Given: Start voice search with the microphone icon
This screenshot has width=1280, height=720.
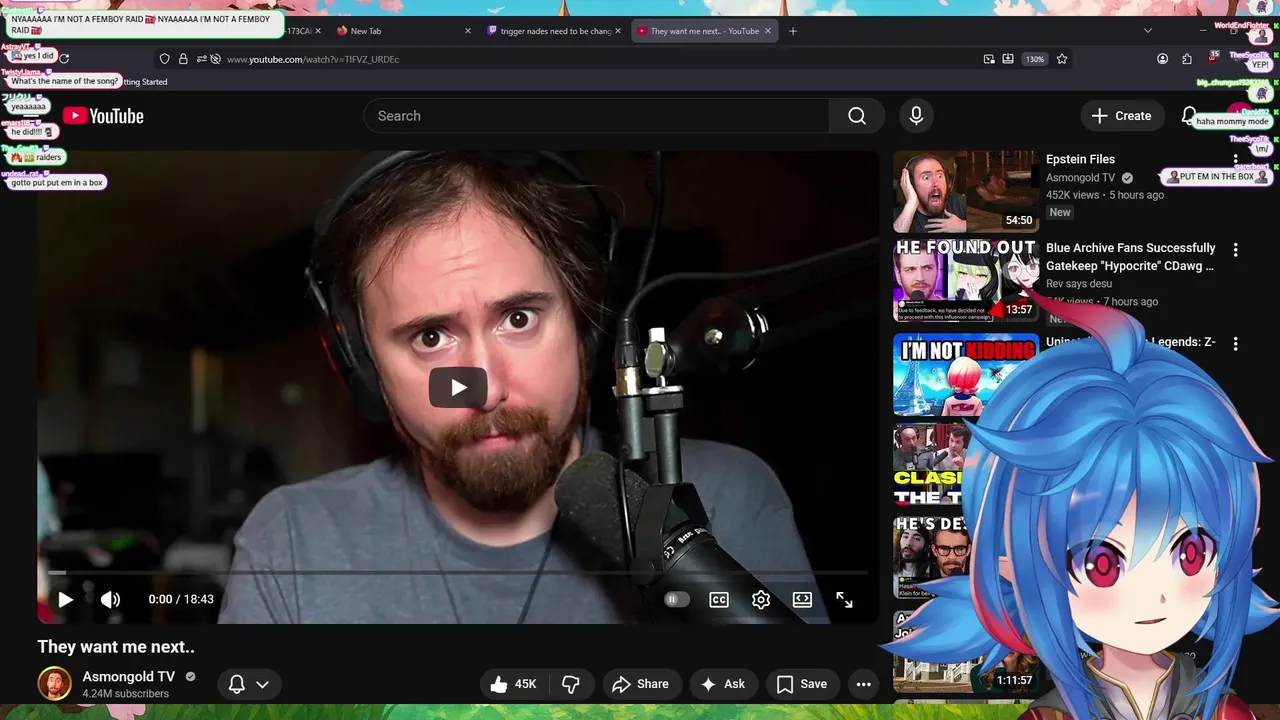Looking at the screenshot, I should [916, 116].
